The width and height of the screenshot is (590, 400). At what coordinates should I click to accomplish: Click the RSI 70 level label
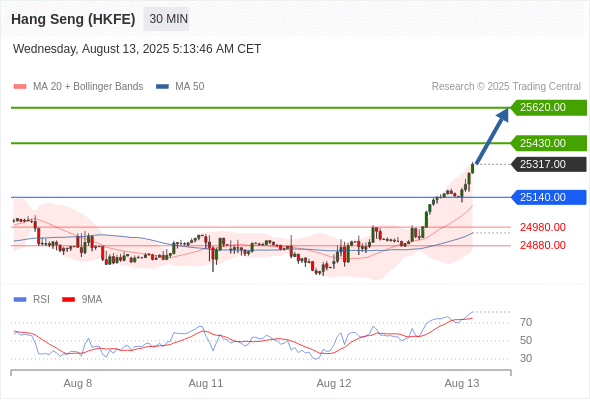pyautogui.click(x=526, y=322)
